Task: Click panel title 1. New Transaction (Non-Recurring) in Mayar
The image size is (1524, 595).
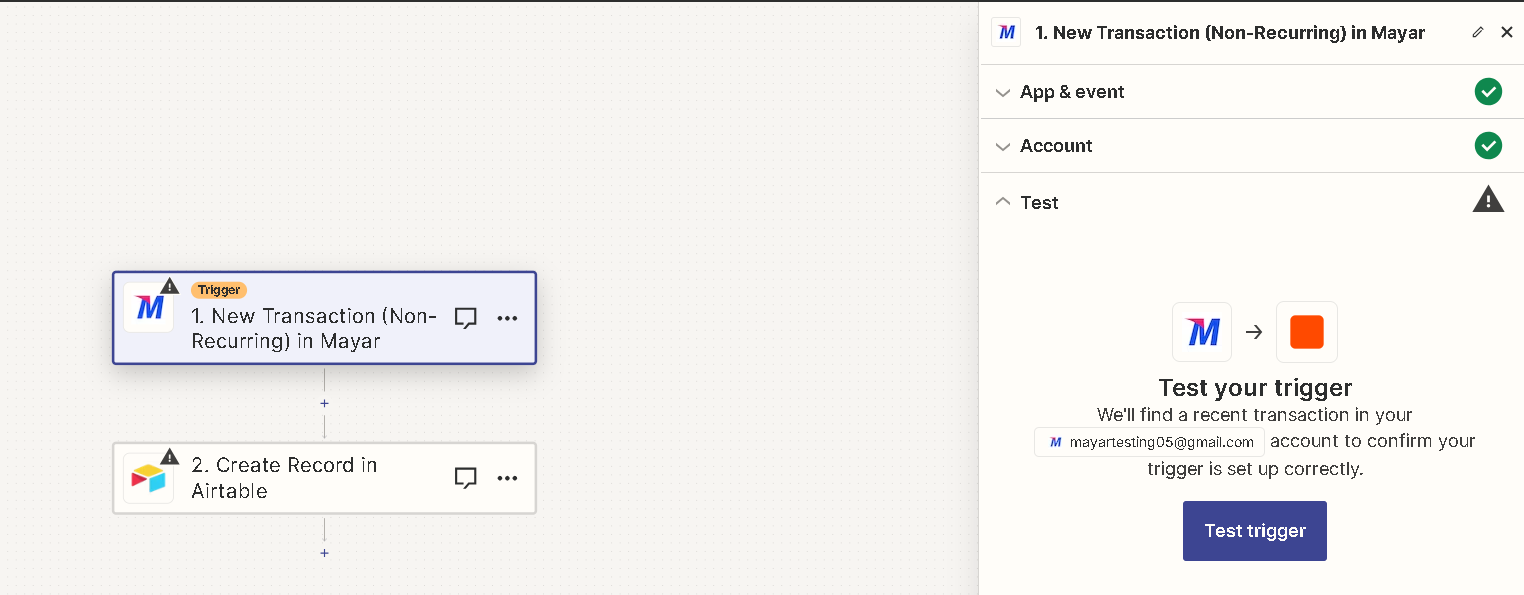Action: coord(1230,33)
